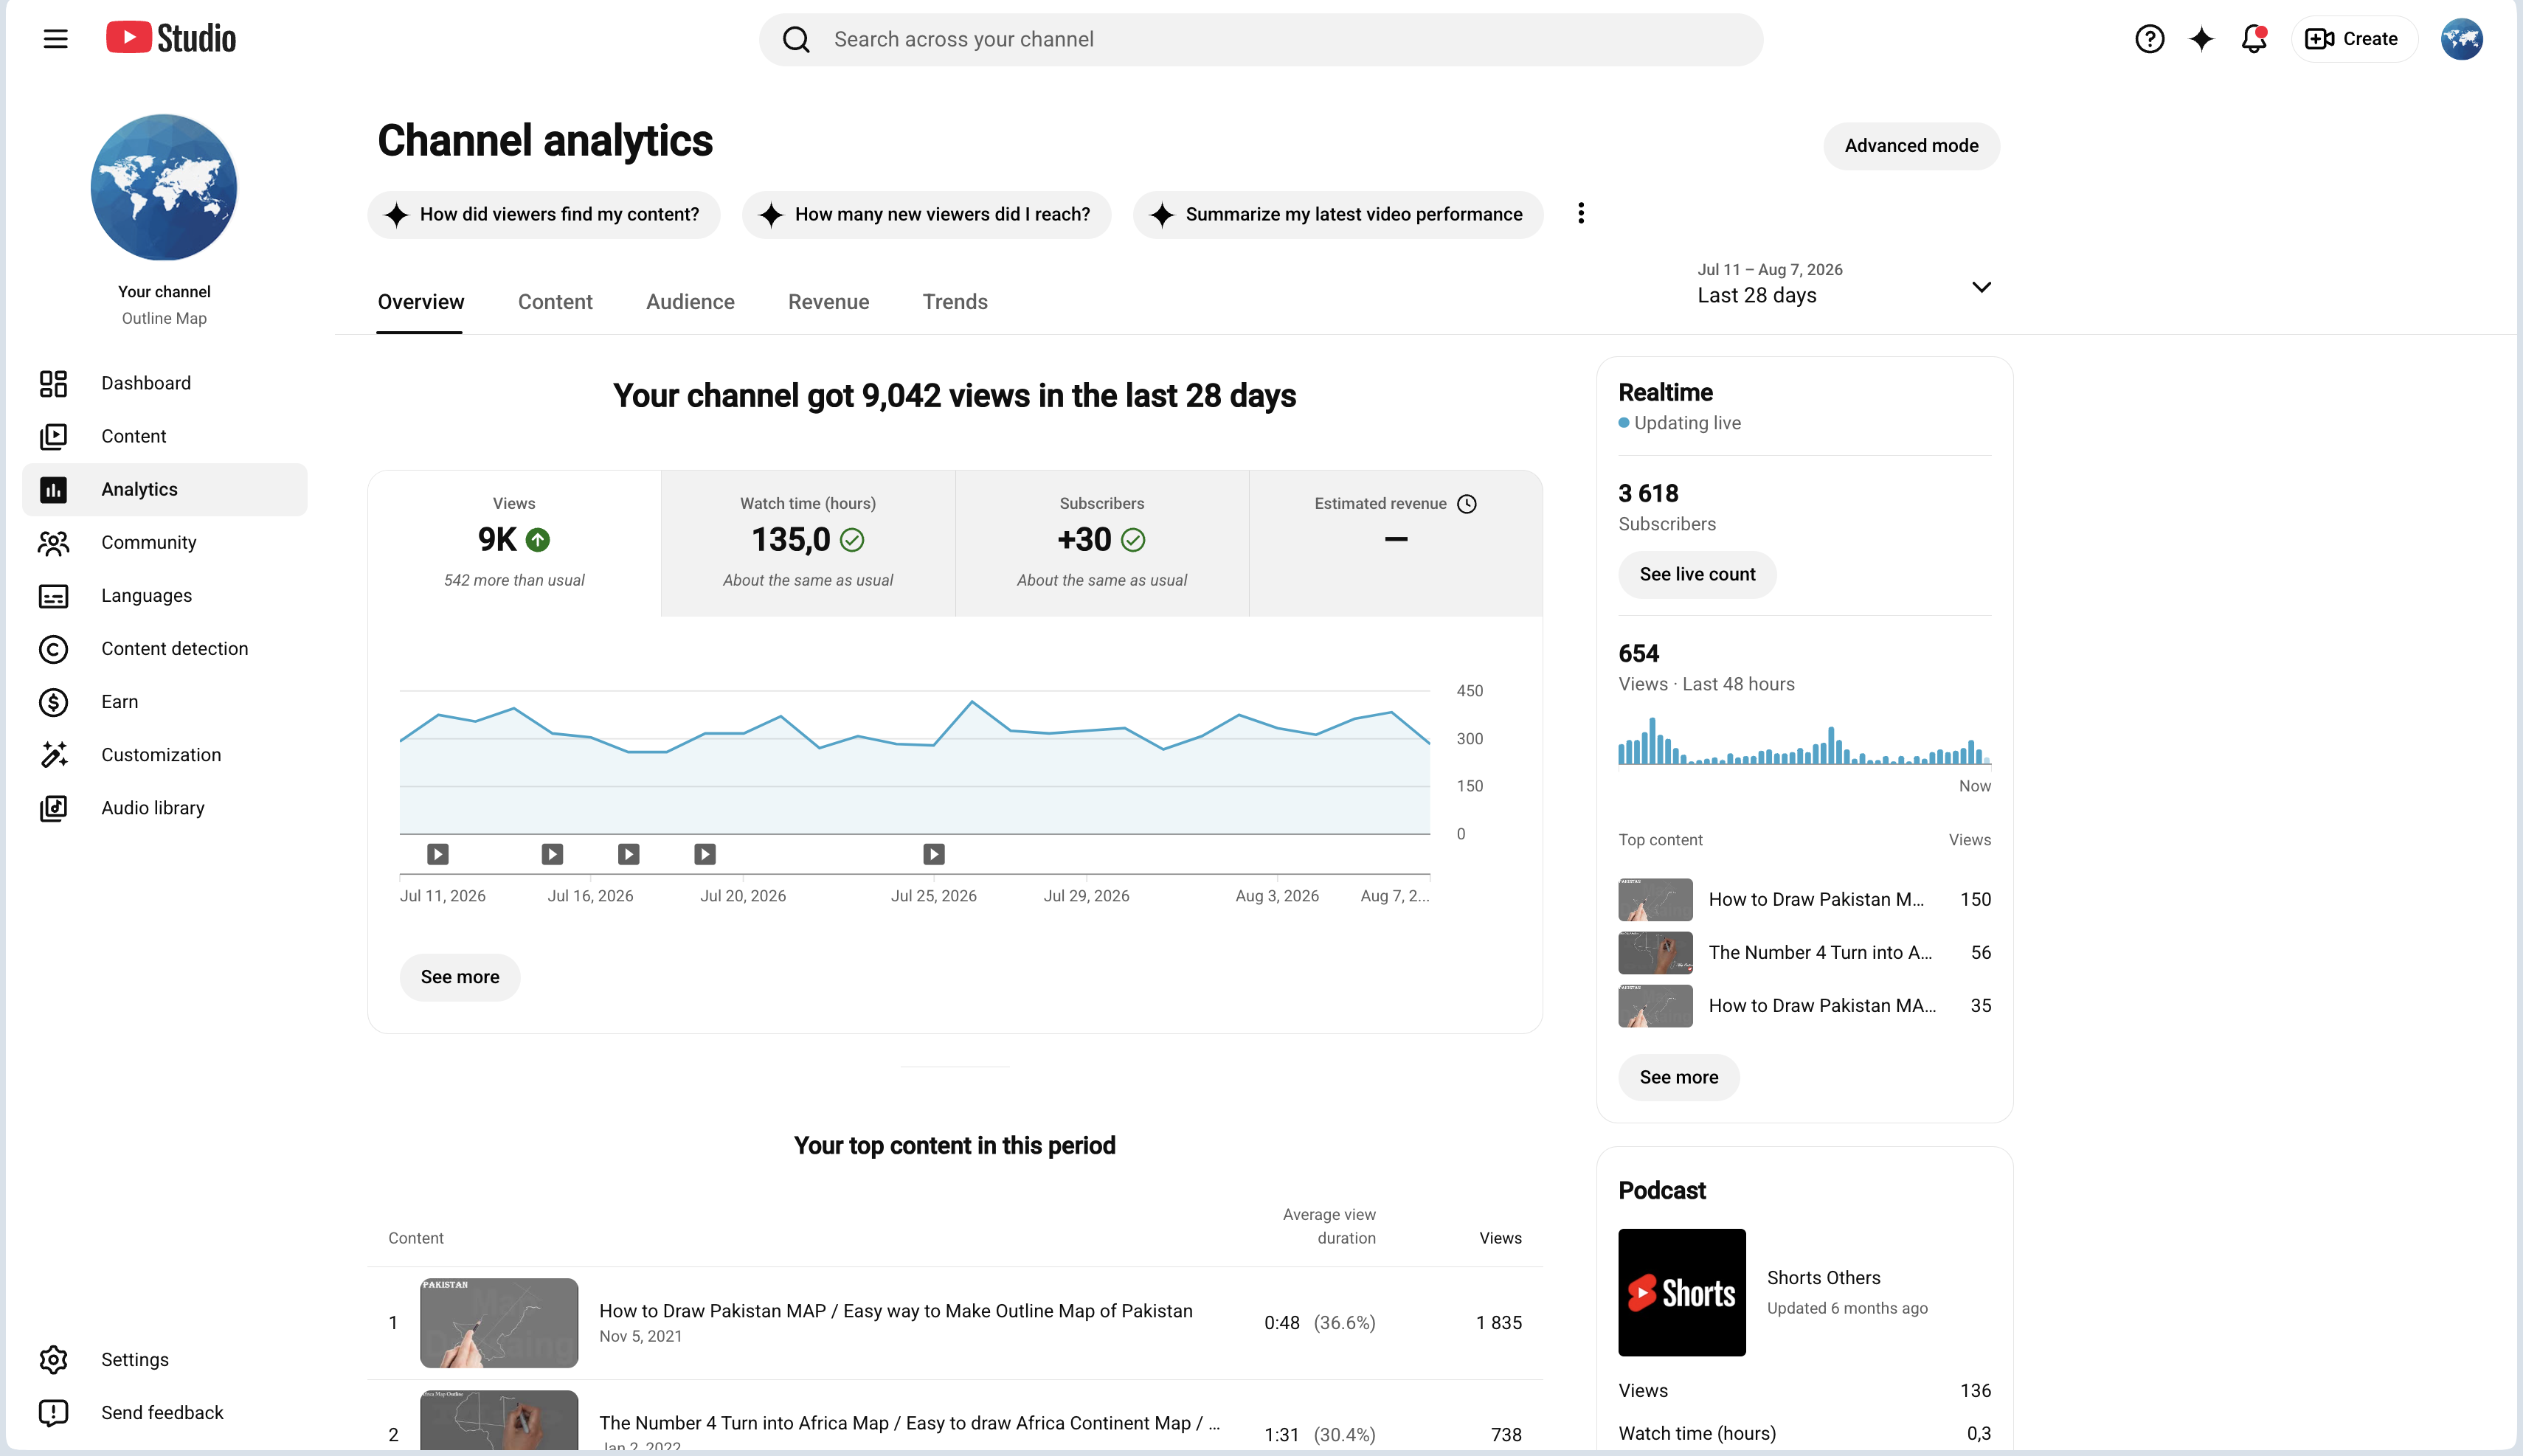Image resolution: width=2523 pixels, height=1456 pixels.
Task: Expand the Last 28 days date range
Action: click(x=1845, y=284)
